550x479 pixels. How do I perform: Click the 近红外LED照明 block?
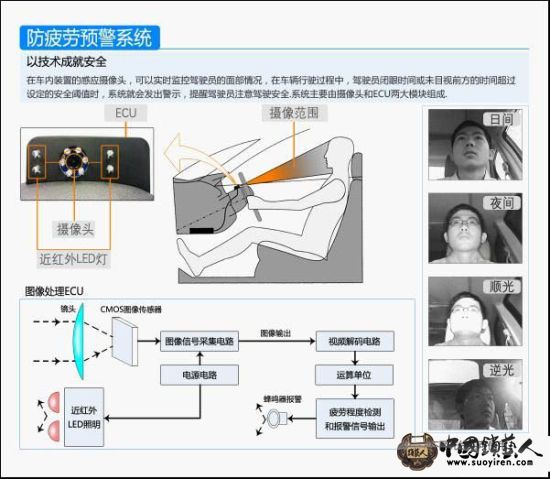coord(84,417)
